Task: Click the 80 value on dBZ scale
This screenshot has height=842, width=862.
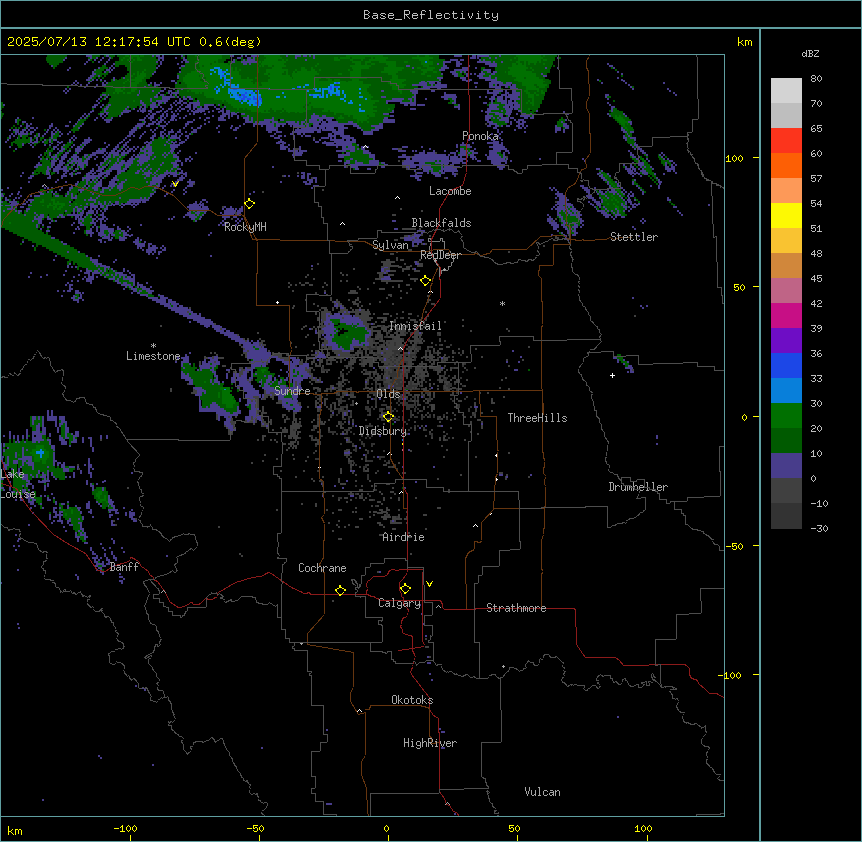Action: coord(816,79)
